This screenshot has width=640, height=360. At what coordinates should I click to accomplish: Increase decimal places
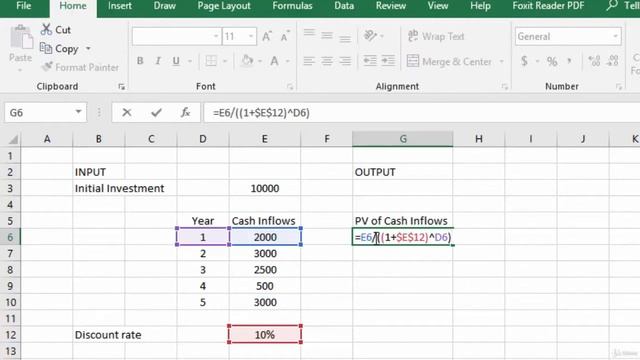594,61
